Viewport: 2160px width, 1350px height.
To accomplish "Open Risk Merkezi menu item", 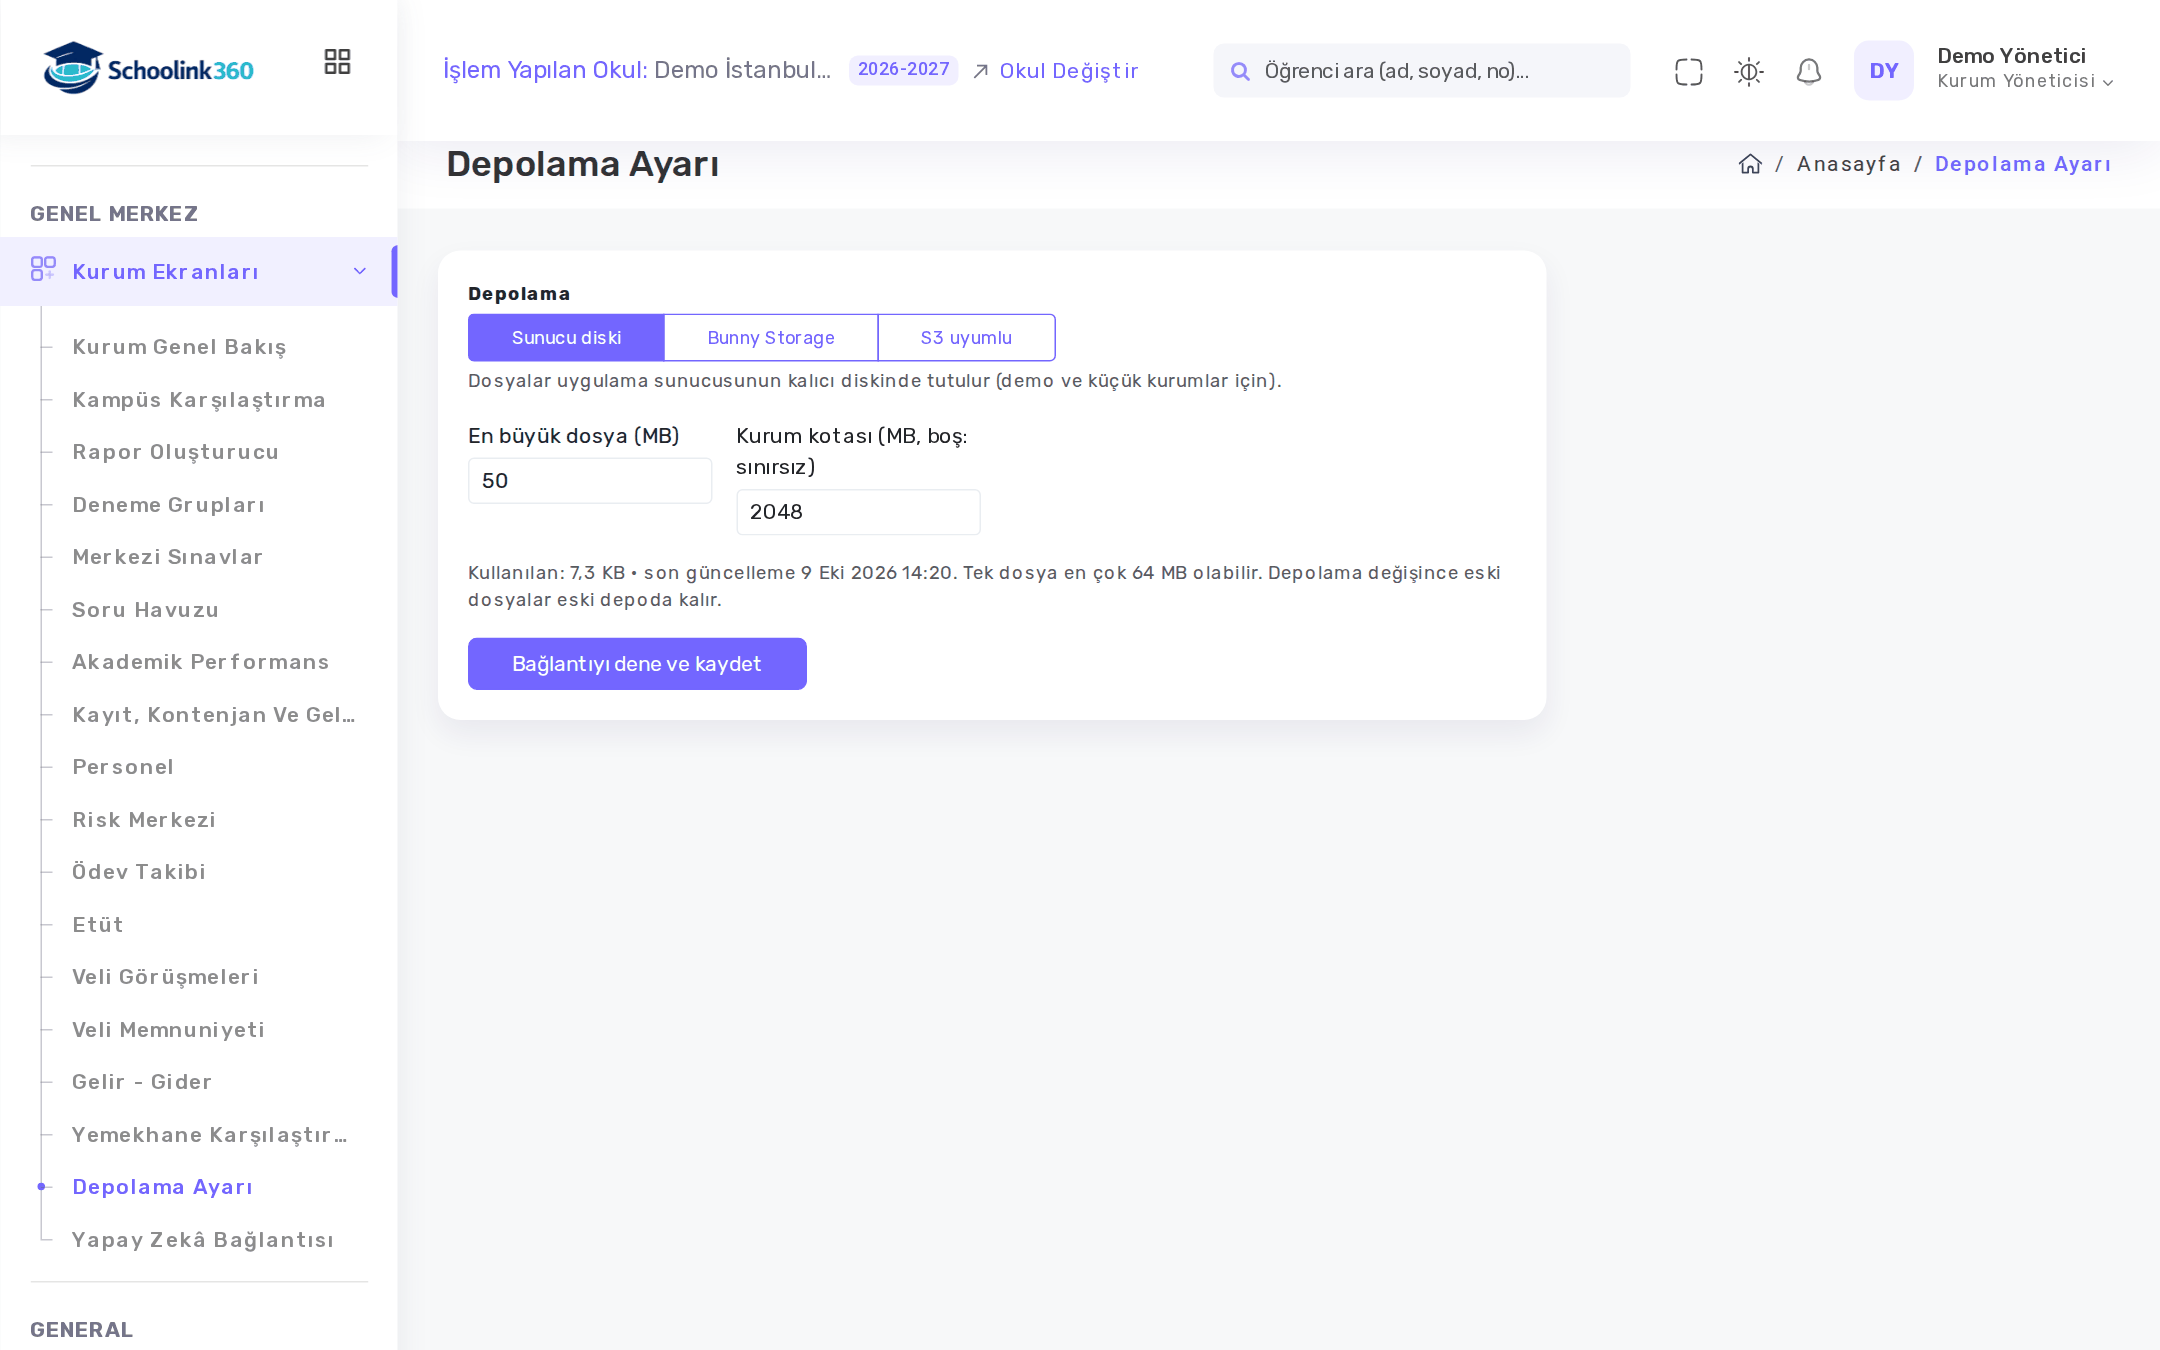I will 144,819.
